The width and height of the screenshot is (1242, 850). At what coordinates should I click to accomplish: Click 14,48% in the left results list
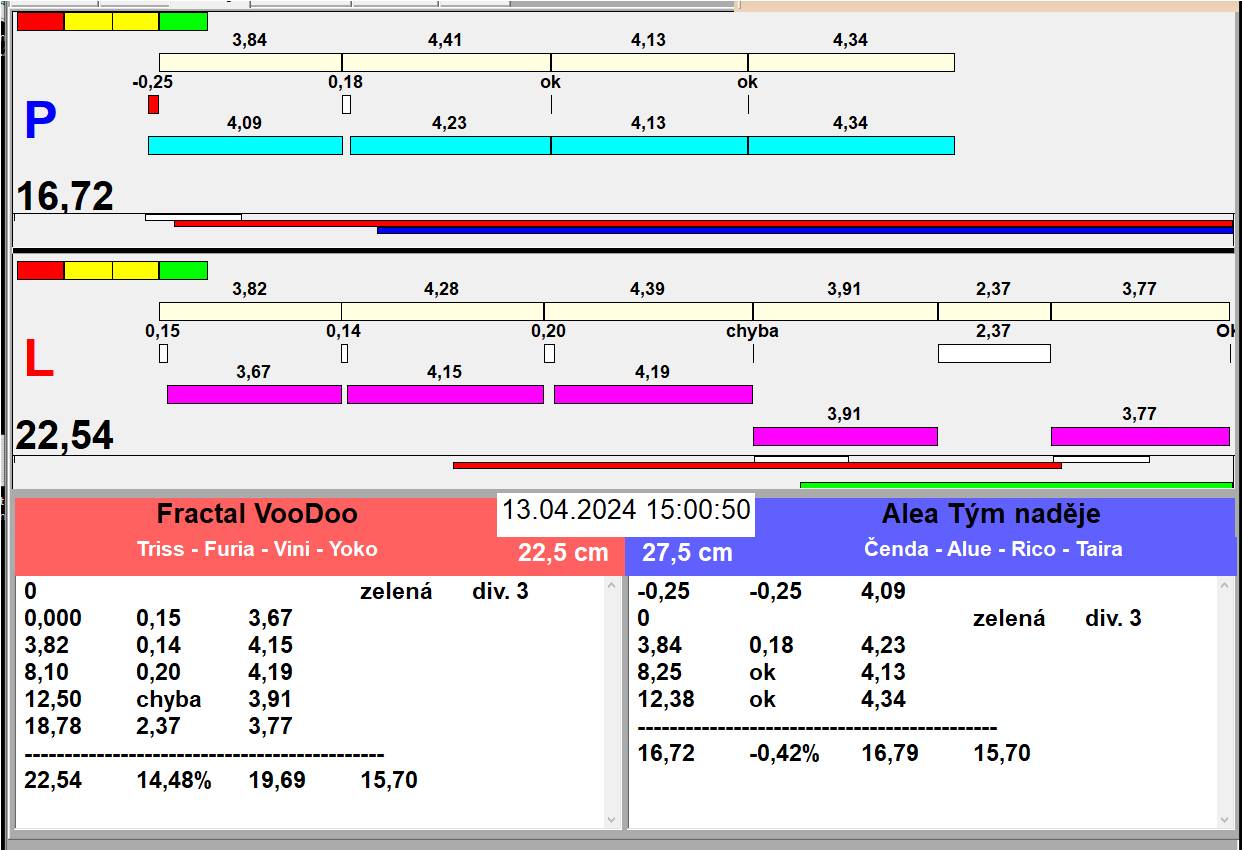pyautogui.click(x=173, y=781)
